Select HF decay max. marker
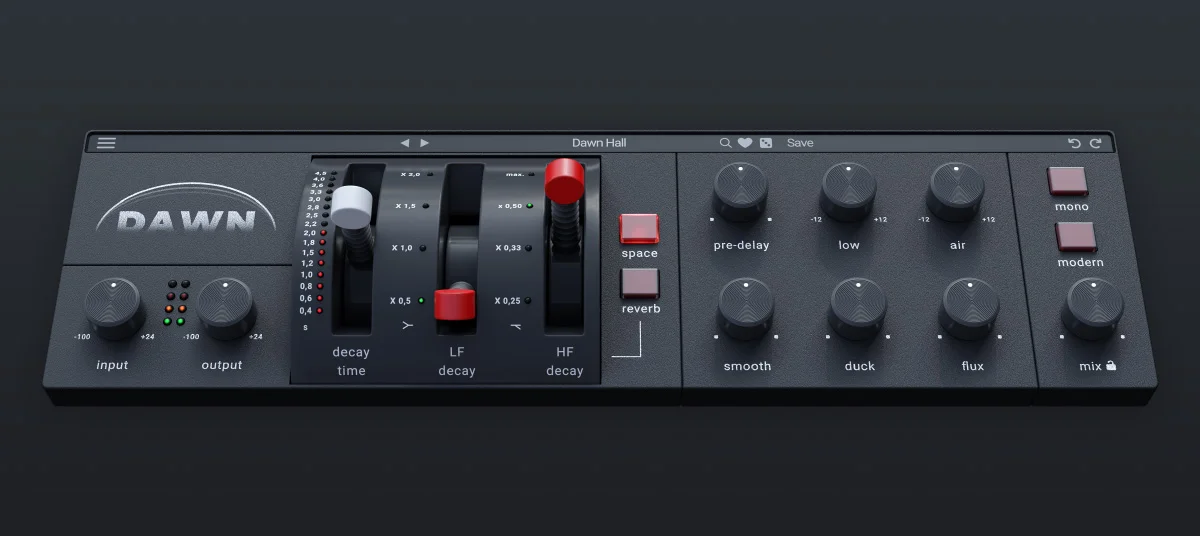Image resolution: width=1200 pixels, height=536 pixels. pyautogui.click(x=520, y=174)
